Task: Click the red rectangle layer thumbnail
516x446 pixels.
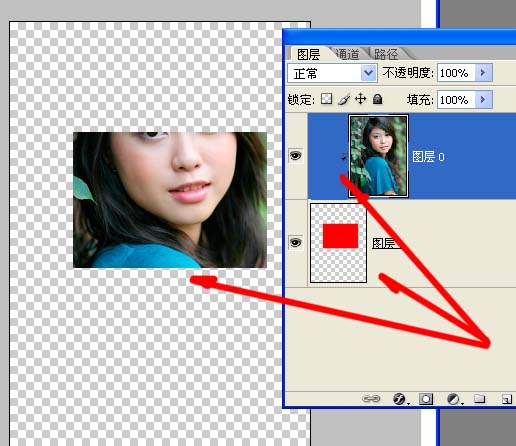Action: pyautogui.click(x=339, y=243)
